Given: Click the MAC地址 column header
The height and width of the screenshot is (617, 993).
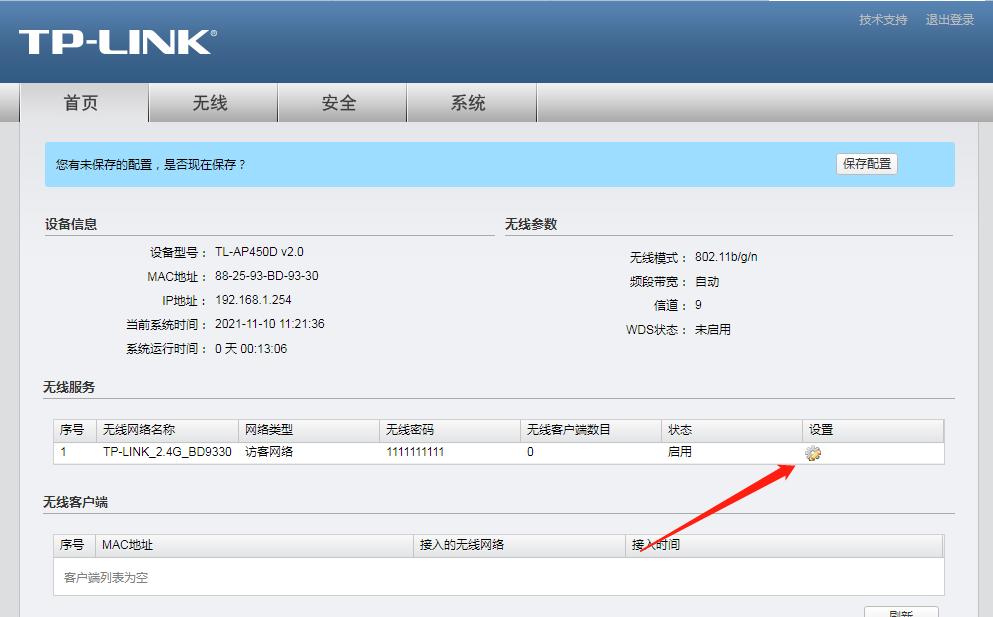Looking at the screenshot, I should coord(123,545).
